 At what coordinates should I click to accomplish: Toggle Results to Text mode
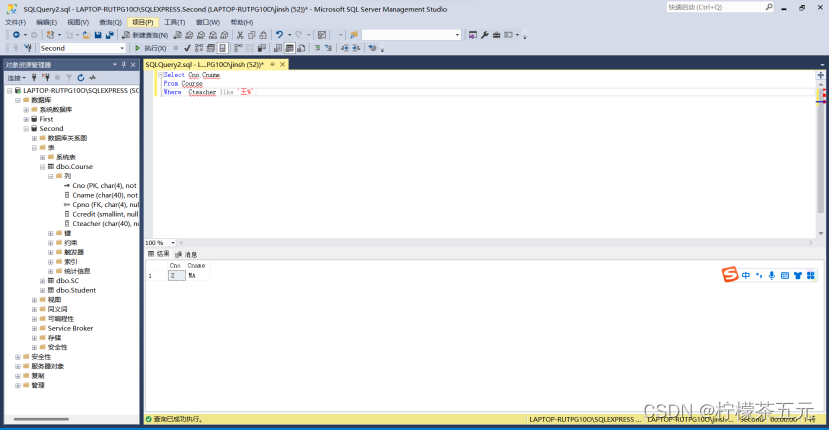click(278, 48)
